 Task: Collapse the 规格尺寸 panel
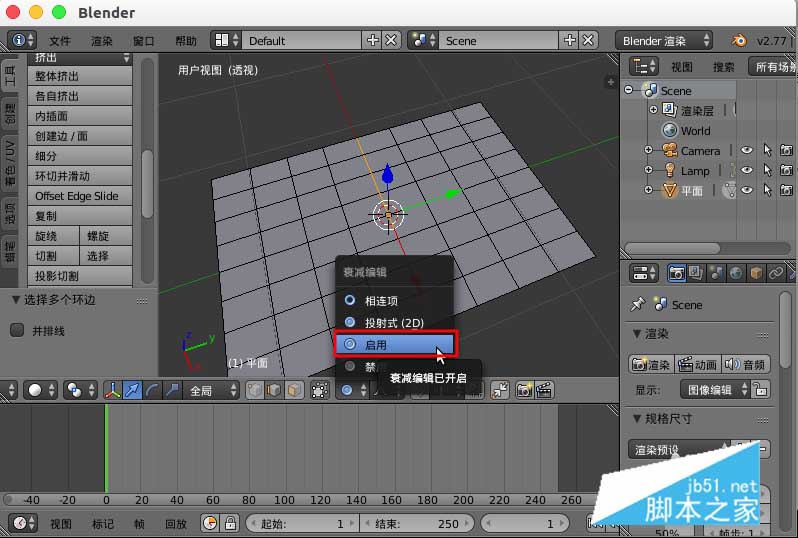(637, 418)
